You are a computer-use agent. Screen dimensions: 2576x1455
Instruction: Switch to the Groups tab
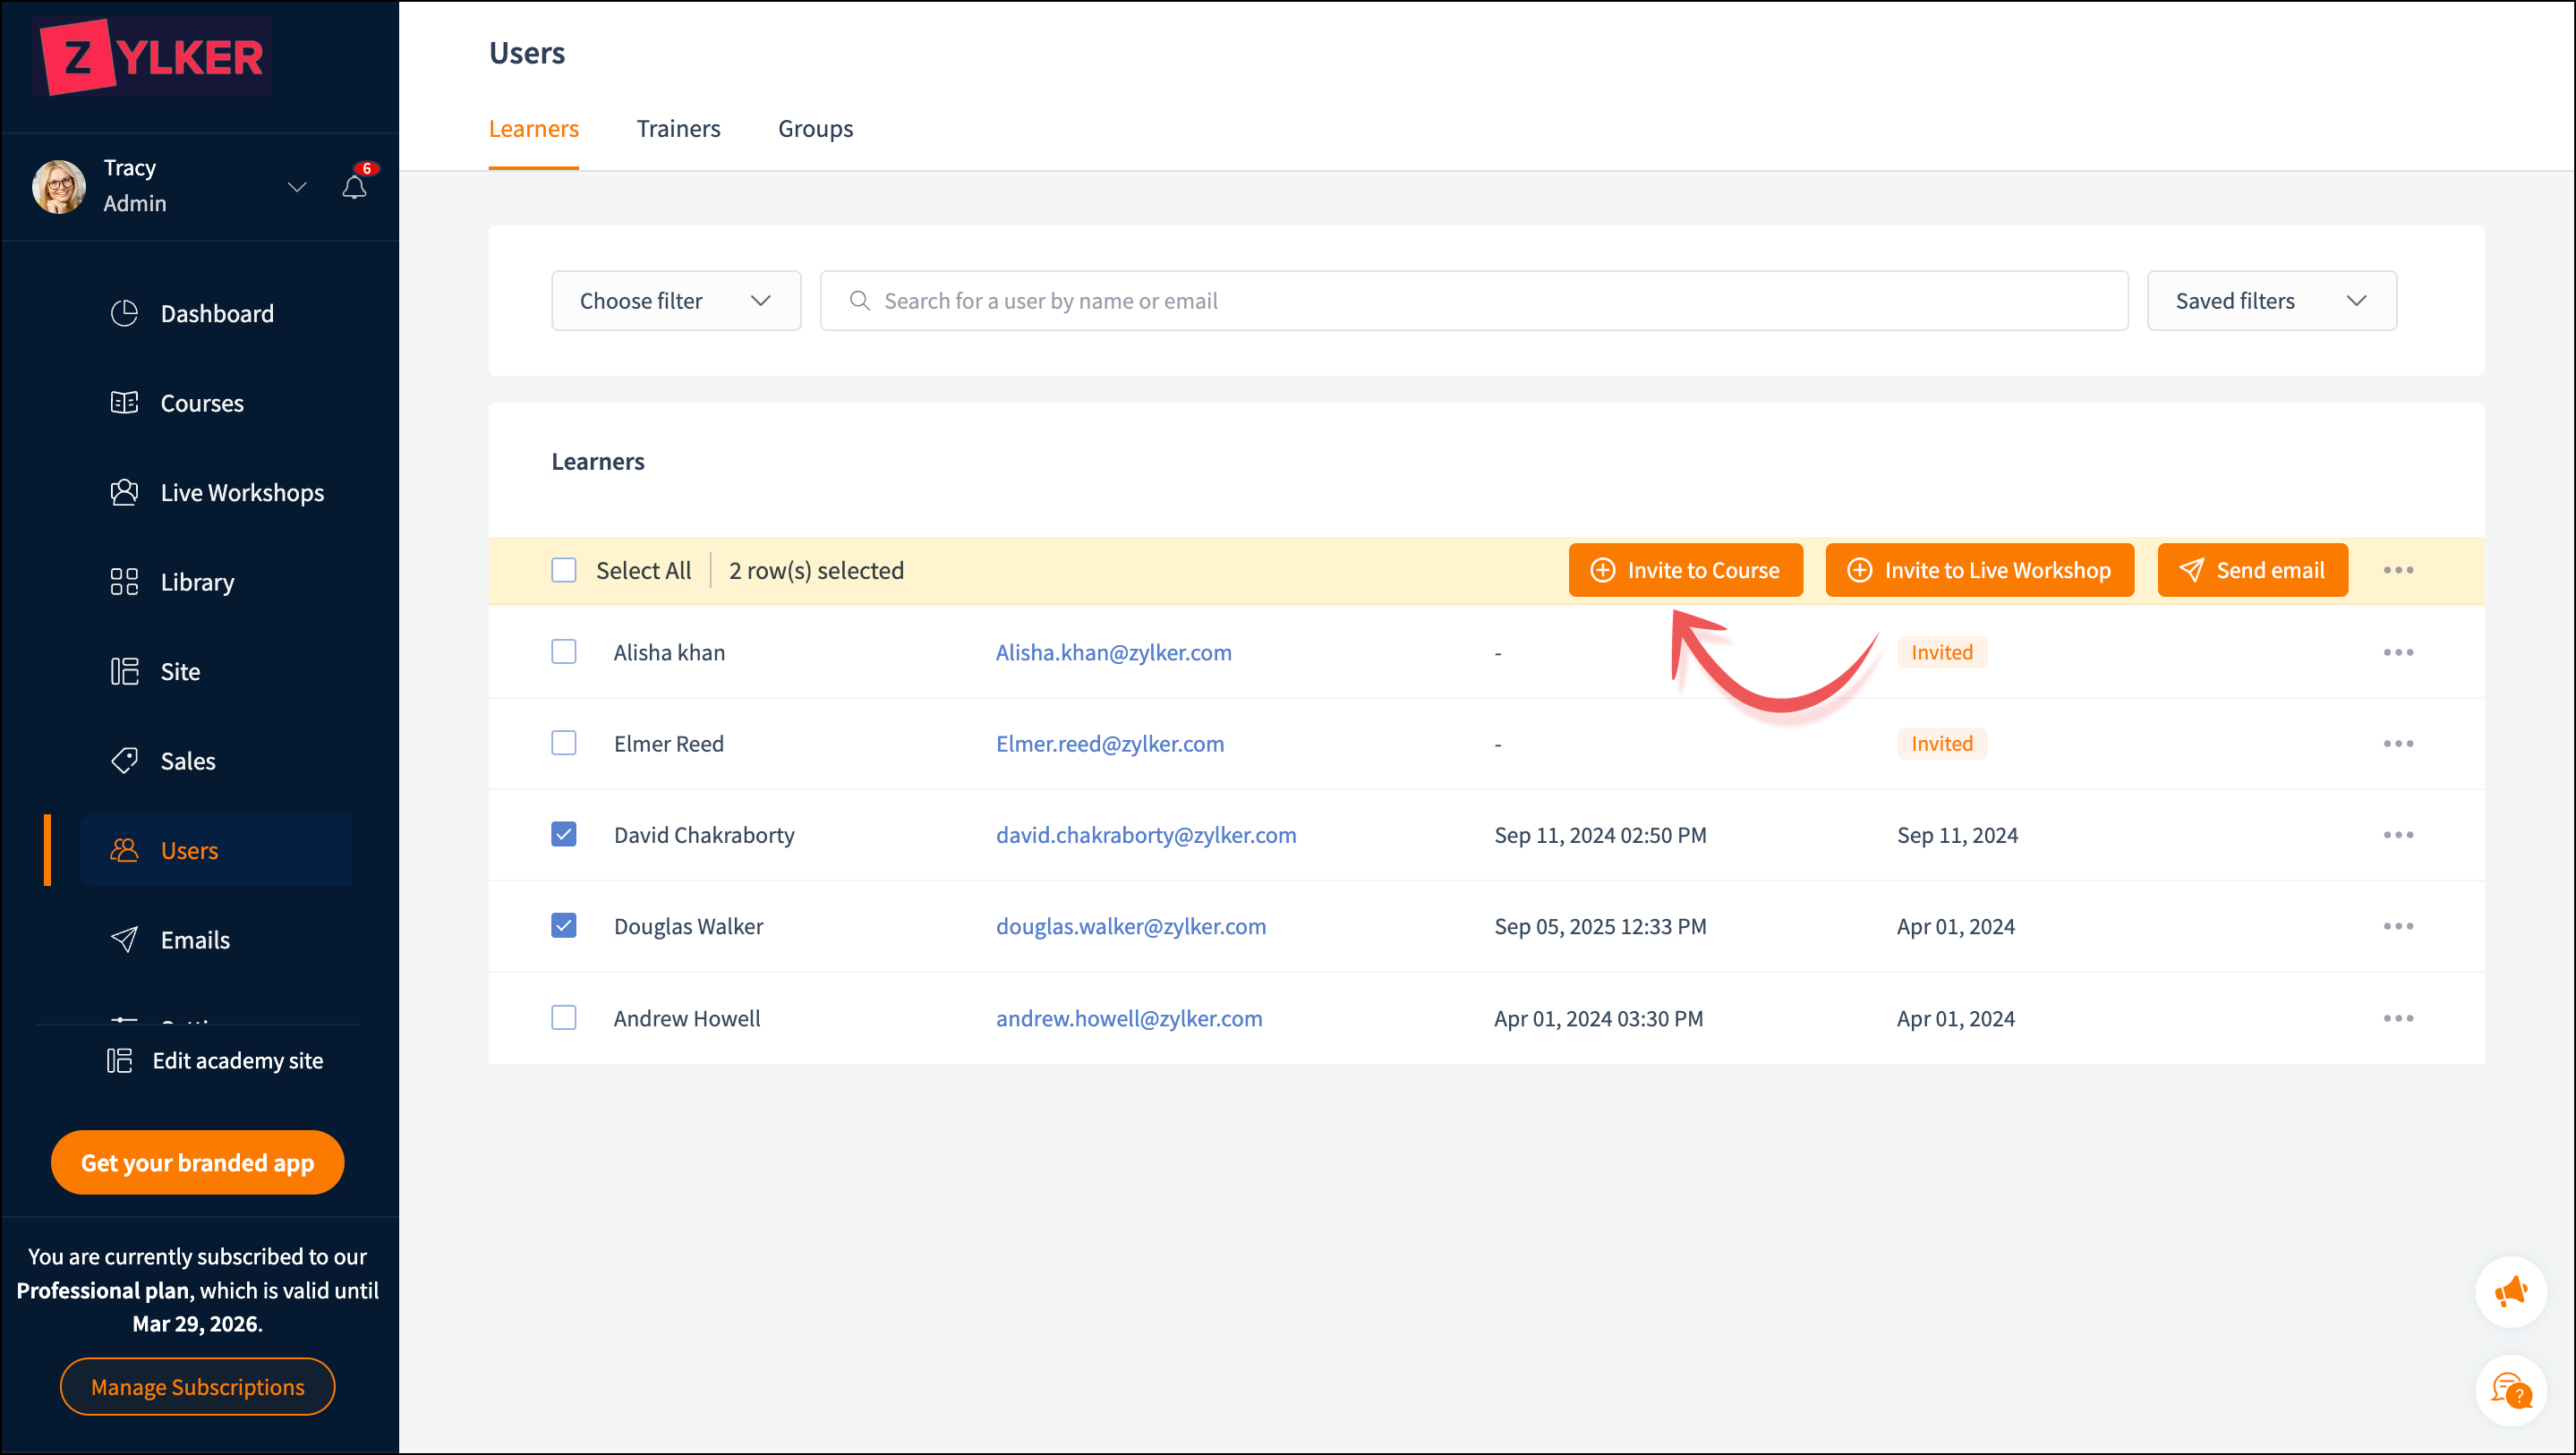[x=815, y=129]
